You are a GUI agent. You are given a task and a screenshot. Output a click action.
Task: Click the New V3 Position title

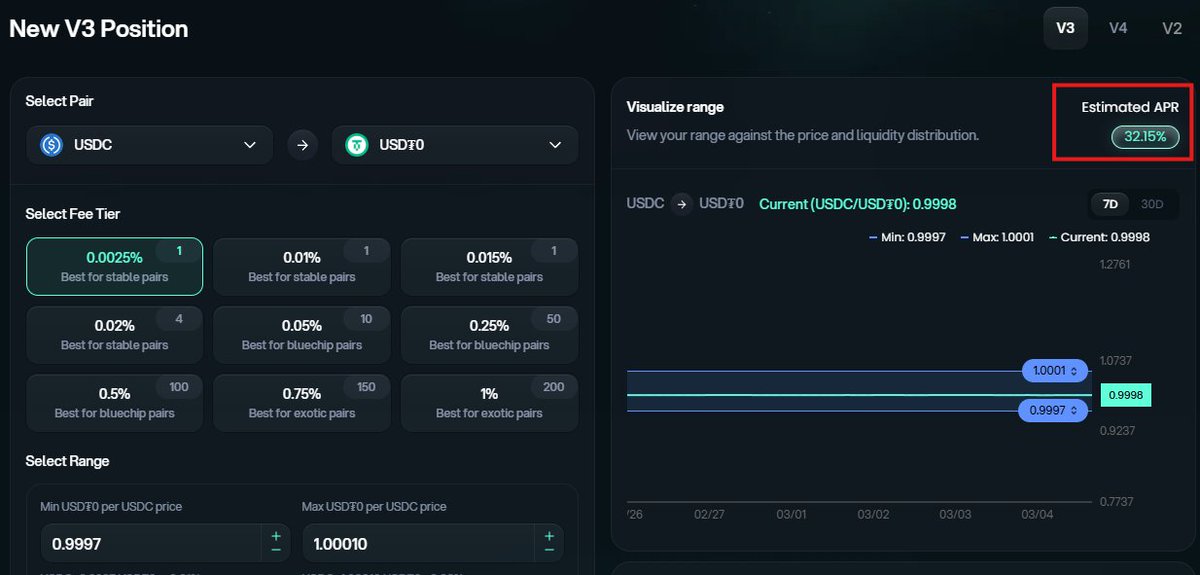[x=98, y=29]
